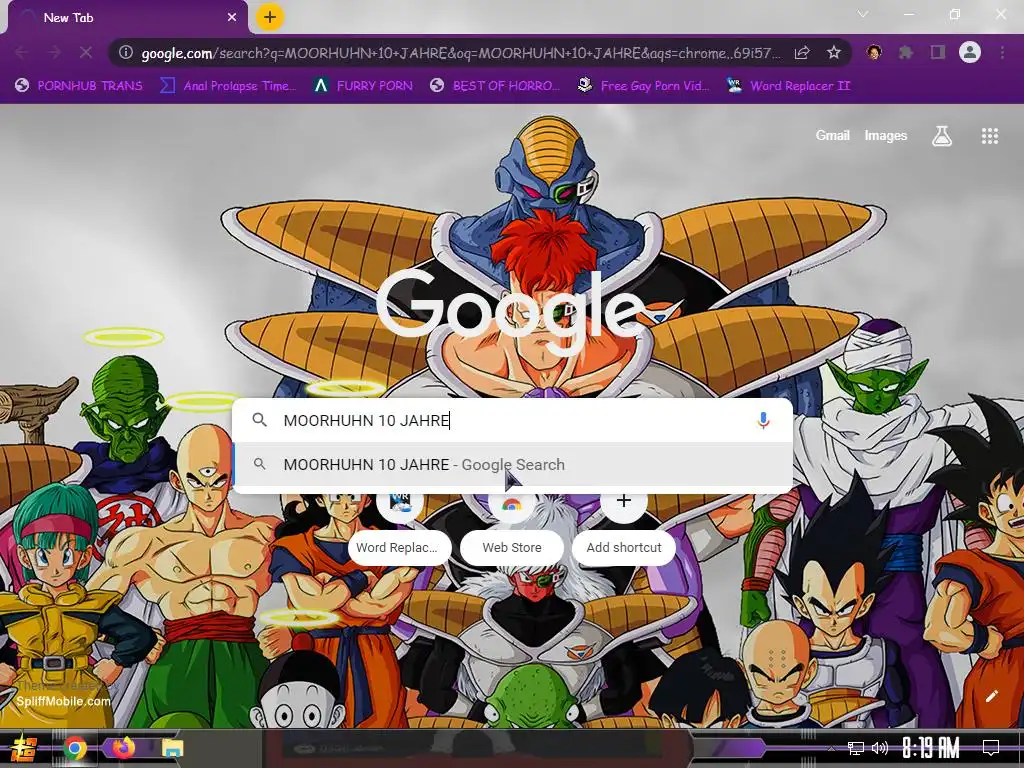Open Gmail link
Viewport: 1024px width, 768px height.
point(832,135)
